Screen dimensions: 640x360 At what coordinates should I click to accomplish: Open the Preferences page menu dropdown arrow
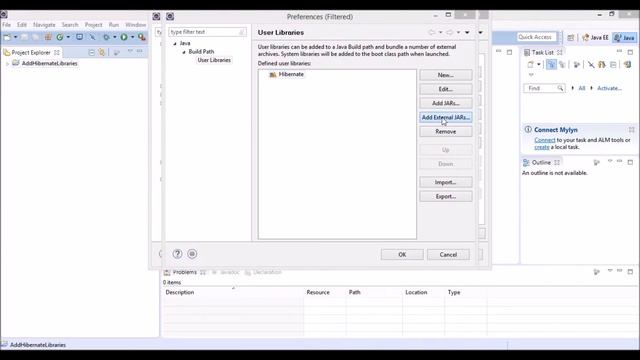pyautogui.click(x=467, y=32)
